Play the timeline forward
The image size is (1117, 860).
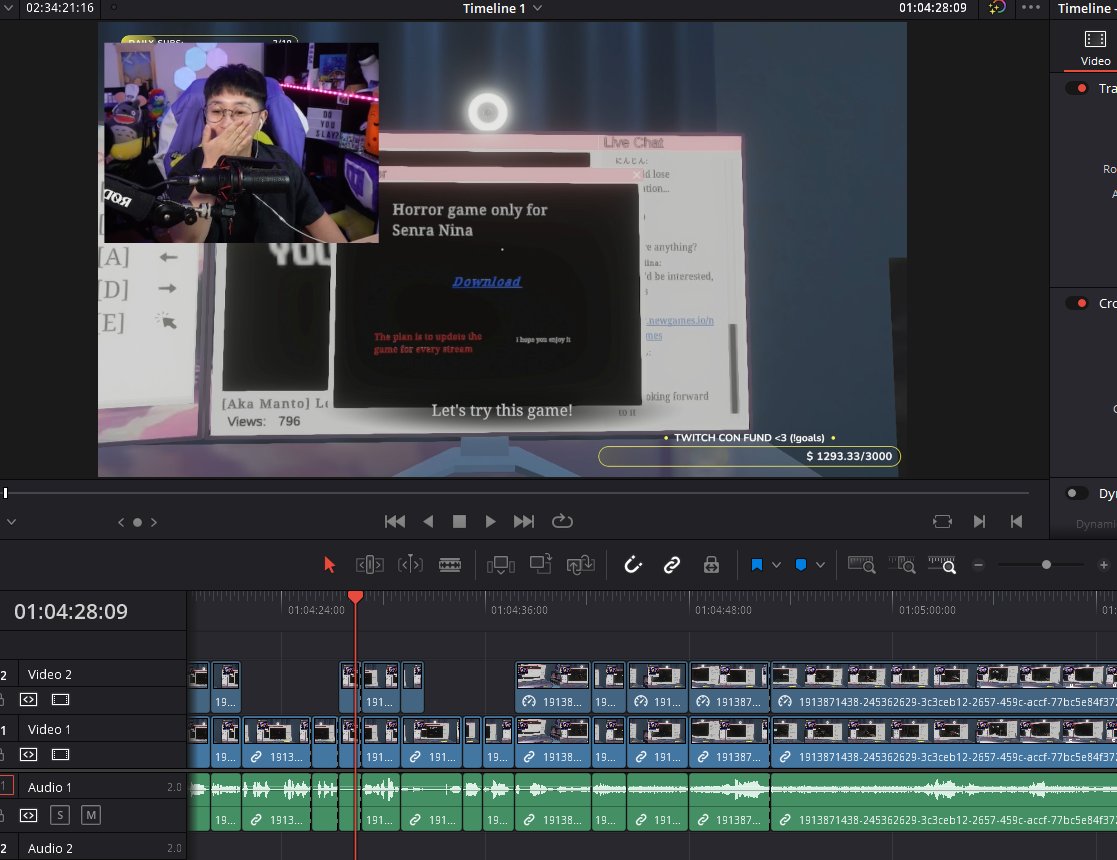(490, 522)
